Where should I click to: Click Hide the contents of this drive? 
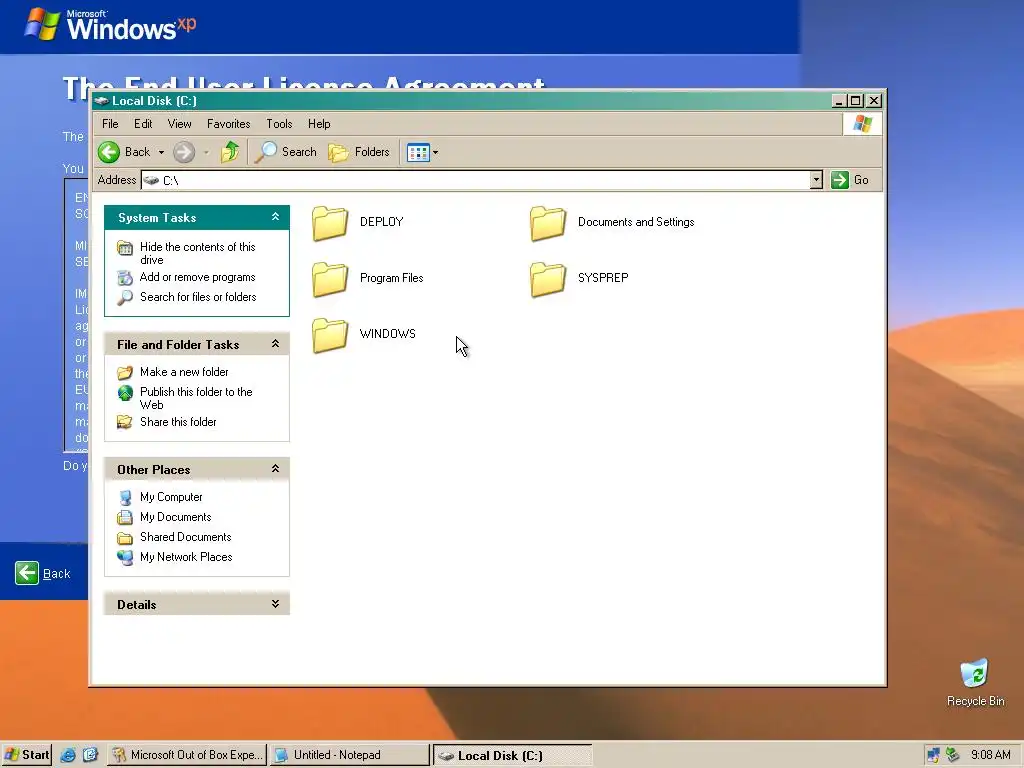click(x=197, y=253)
